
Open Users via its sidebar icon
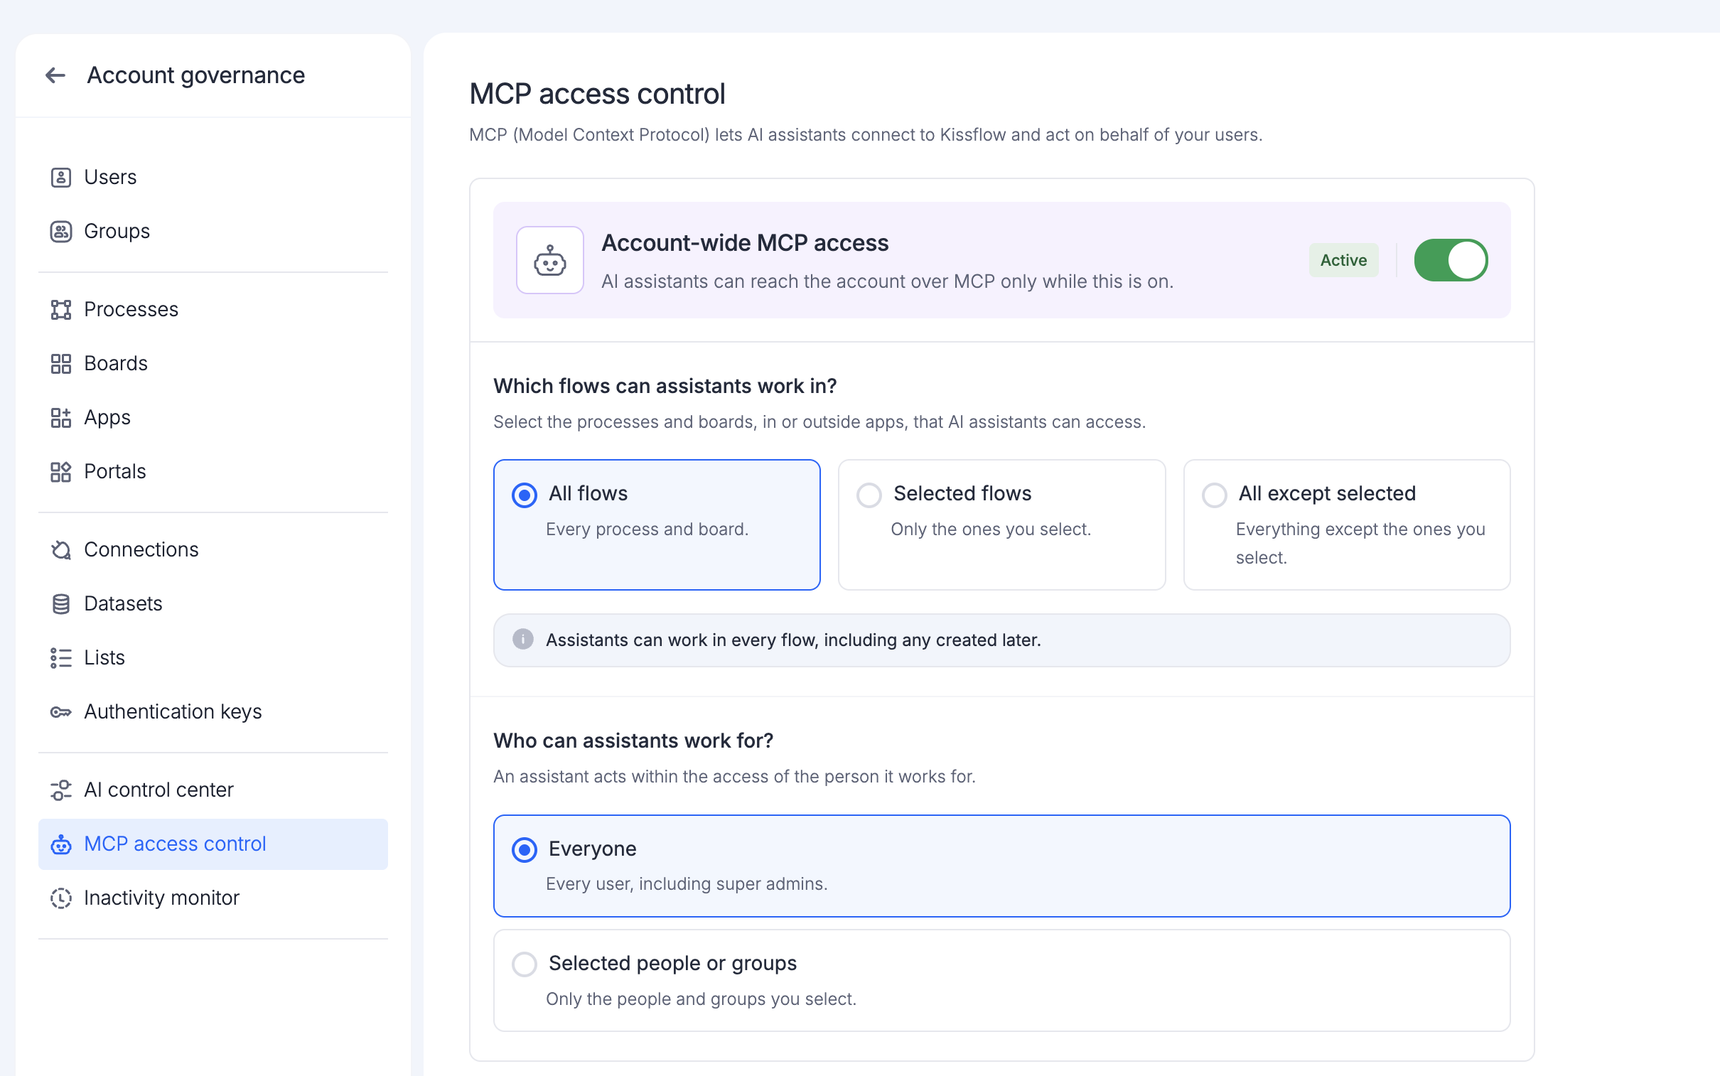click(61, 177)
